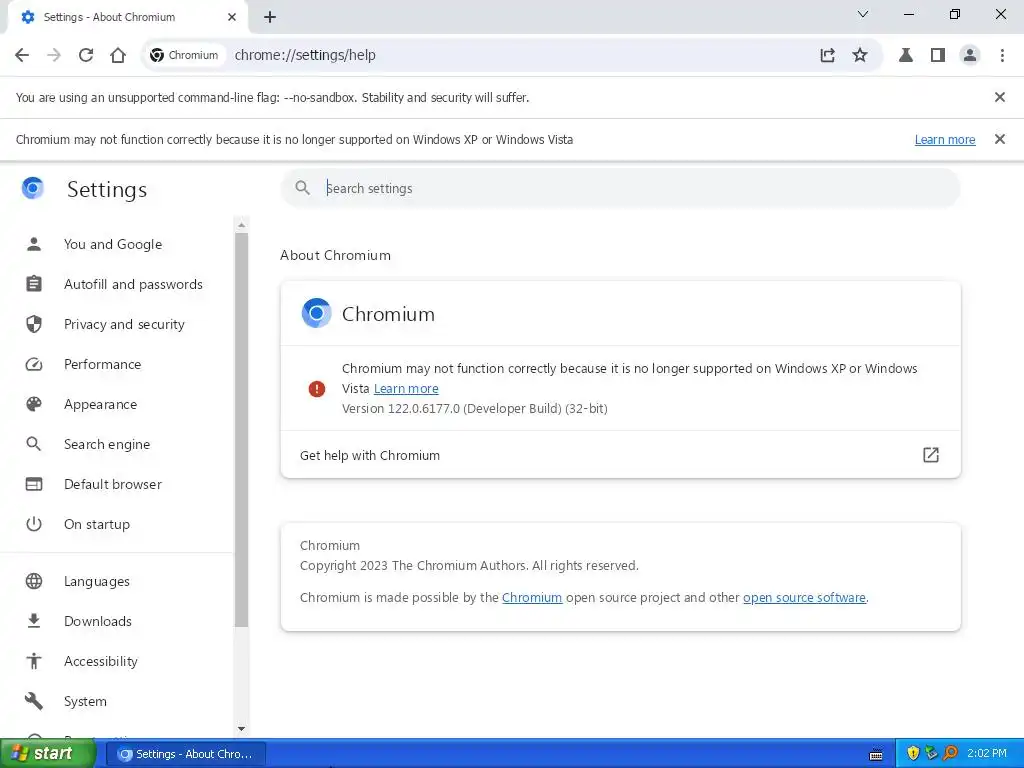The width and height of the screenshot is (1024, 768).
Task: Click sidebar scrollbar up arrow
Action: [242, 225]
